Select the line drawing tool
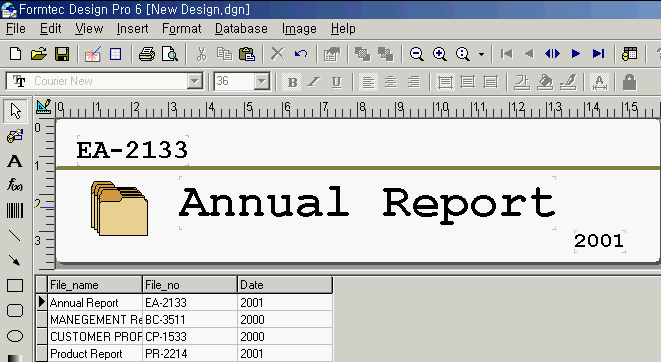Viewport: 661px width, 362px height. (x=15, y=236)
